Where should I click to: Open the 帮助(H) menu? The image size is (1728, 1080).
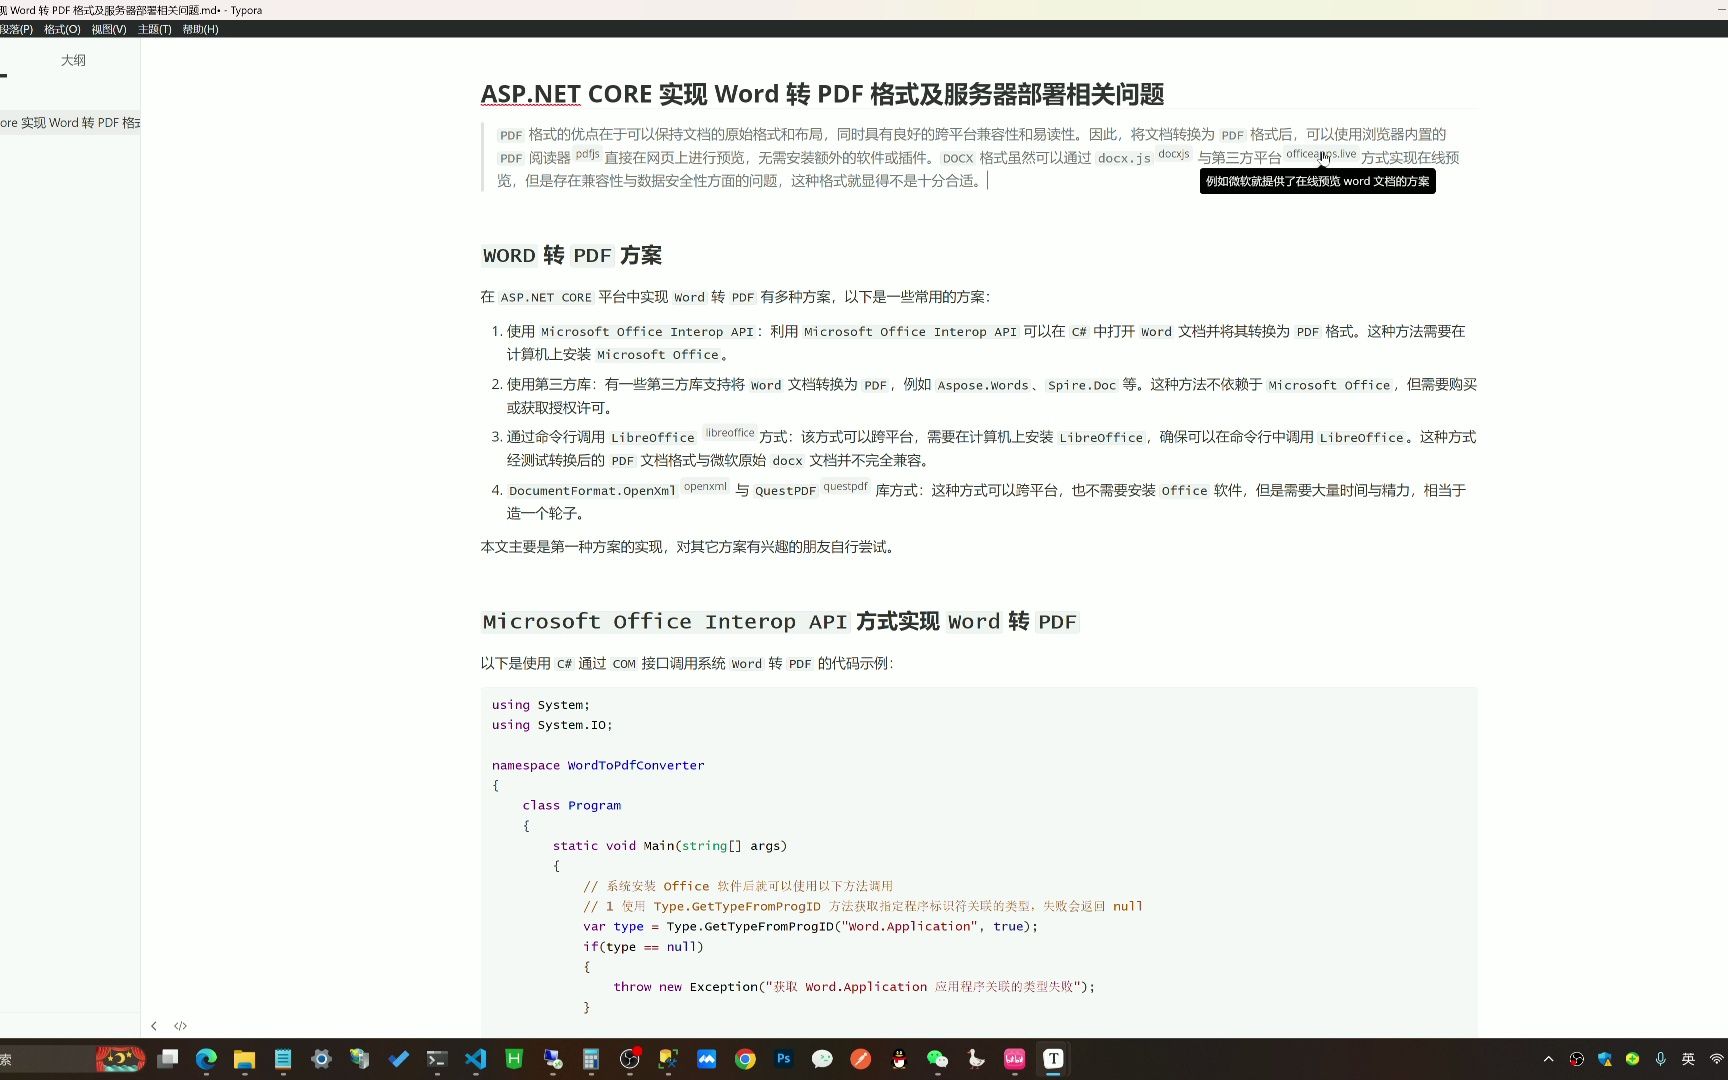[200, 29]
